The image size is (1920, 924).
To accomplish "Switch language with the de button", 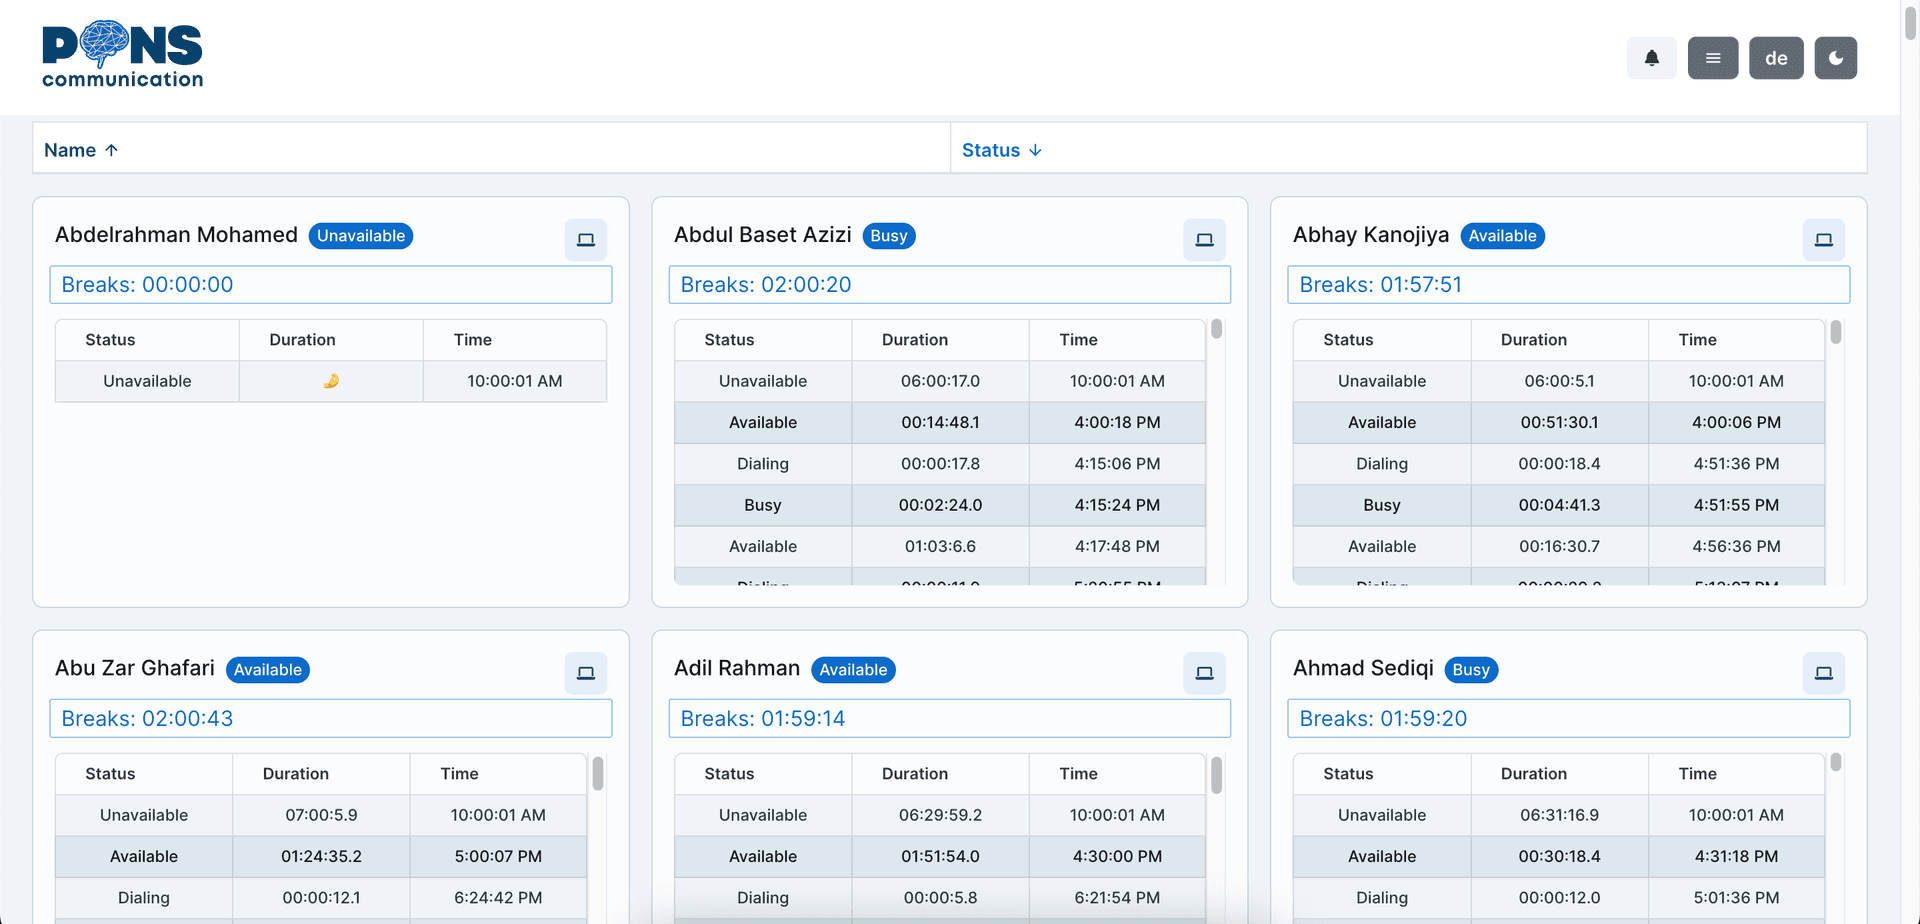I will tap(1776, 58).
